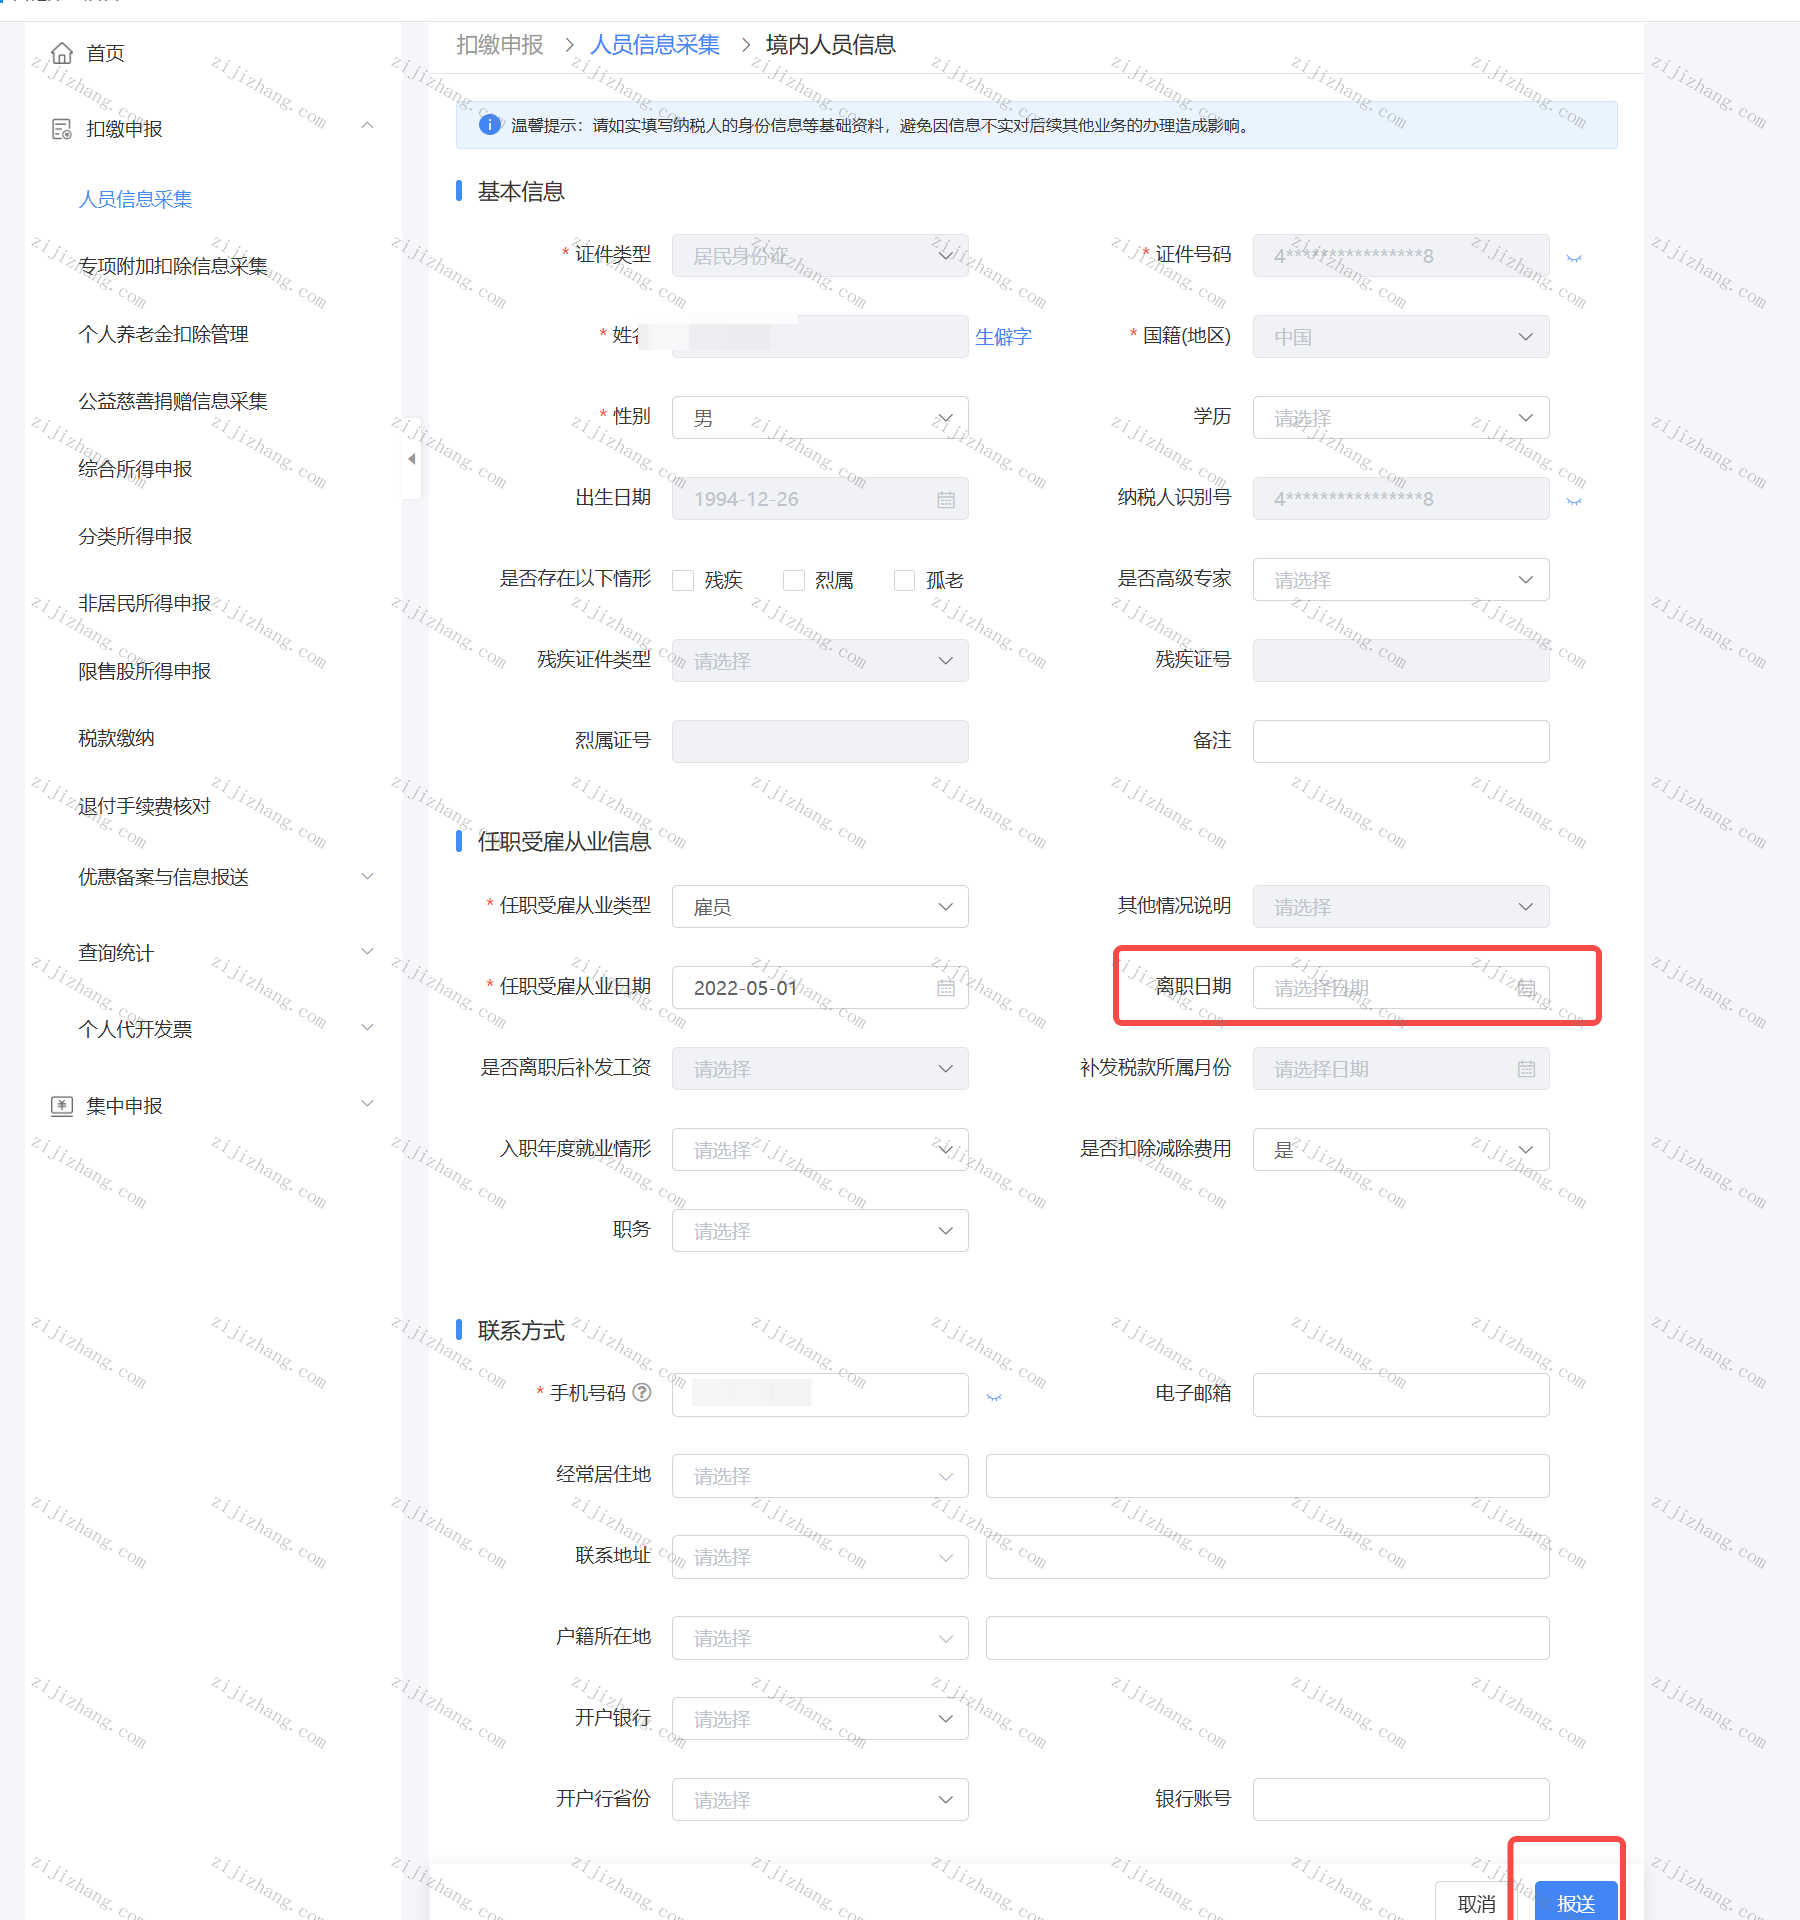Open the 是否扣除减除费用 dropdown

(1401, 1150)
